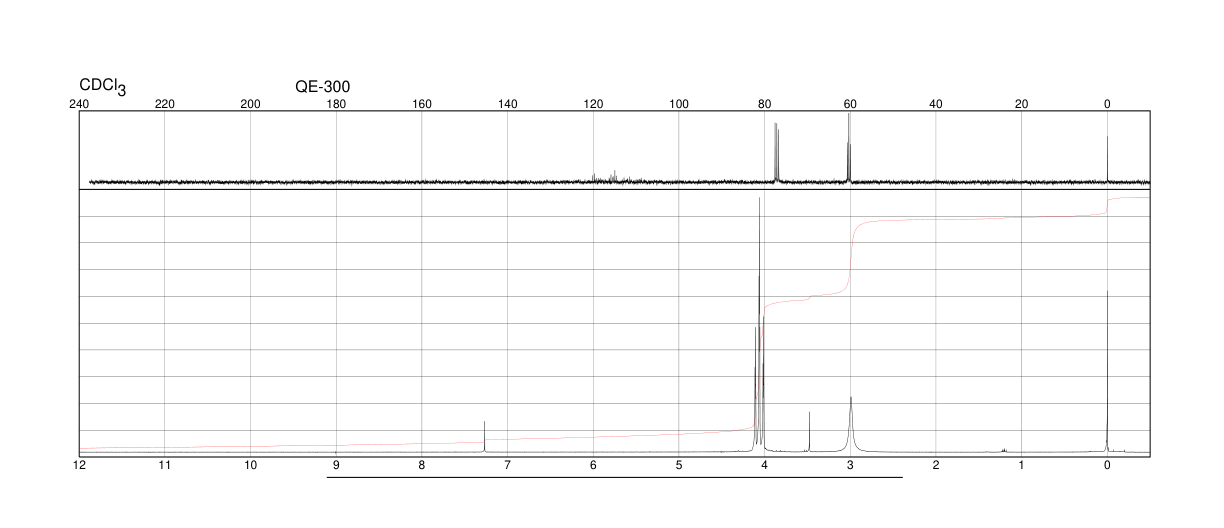The image size is (1224, 528).
Task: Select the 11 ppm label on proton axis
Action: point(165,465)
